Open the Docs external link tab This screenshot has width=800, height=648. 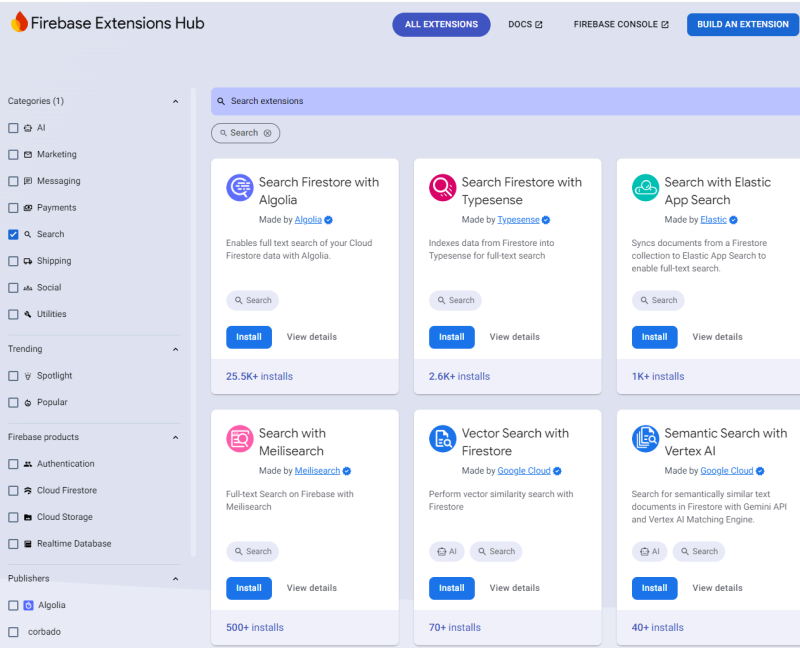pyautogui.click(x=525, y=24)
